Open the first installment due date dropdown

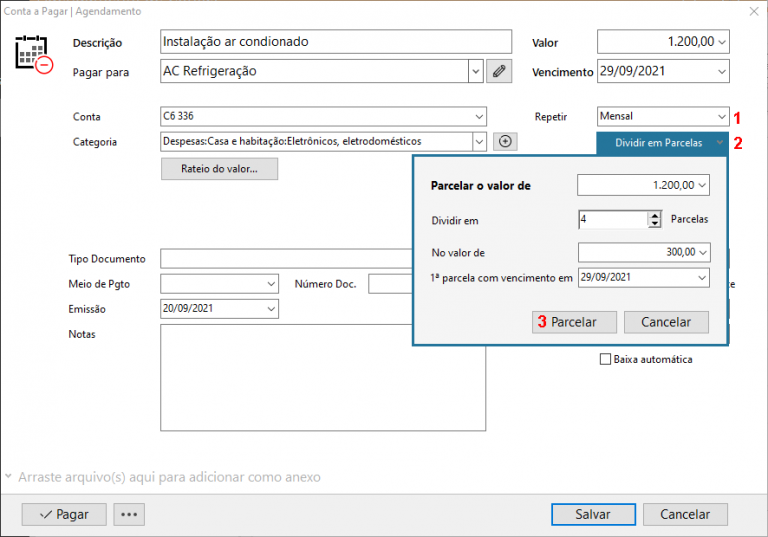coord(701,277)
